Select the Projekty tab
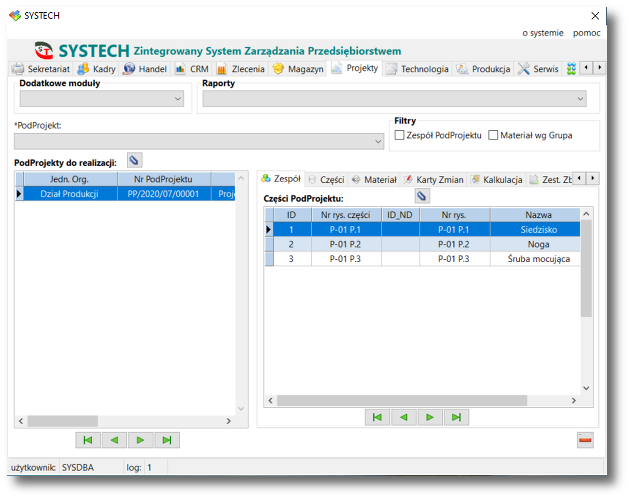This screenshot has height=499, width=630. click(x=355, y=68)
